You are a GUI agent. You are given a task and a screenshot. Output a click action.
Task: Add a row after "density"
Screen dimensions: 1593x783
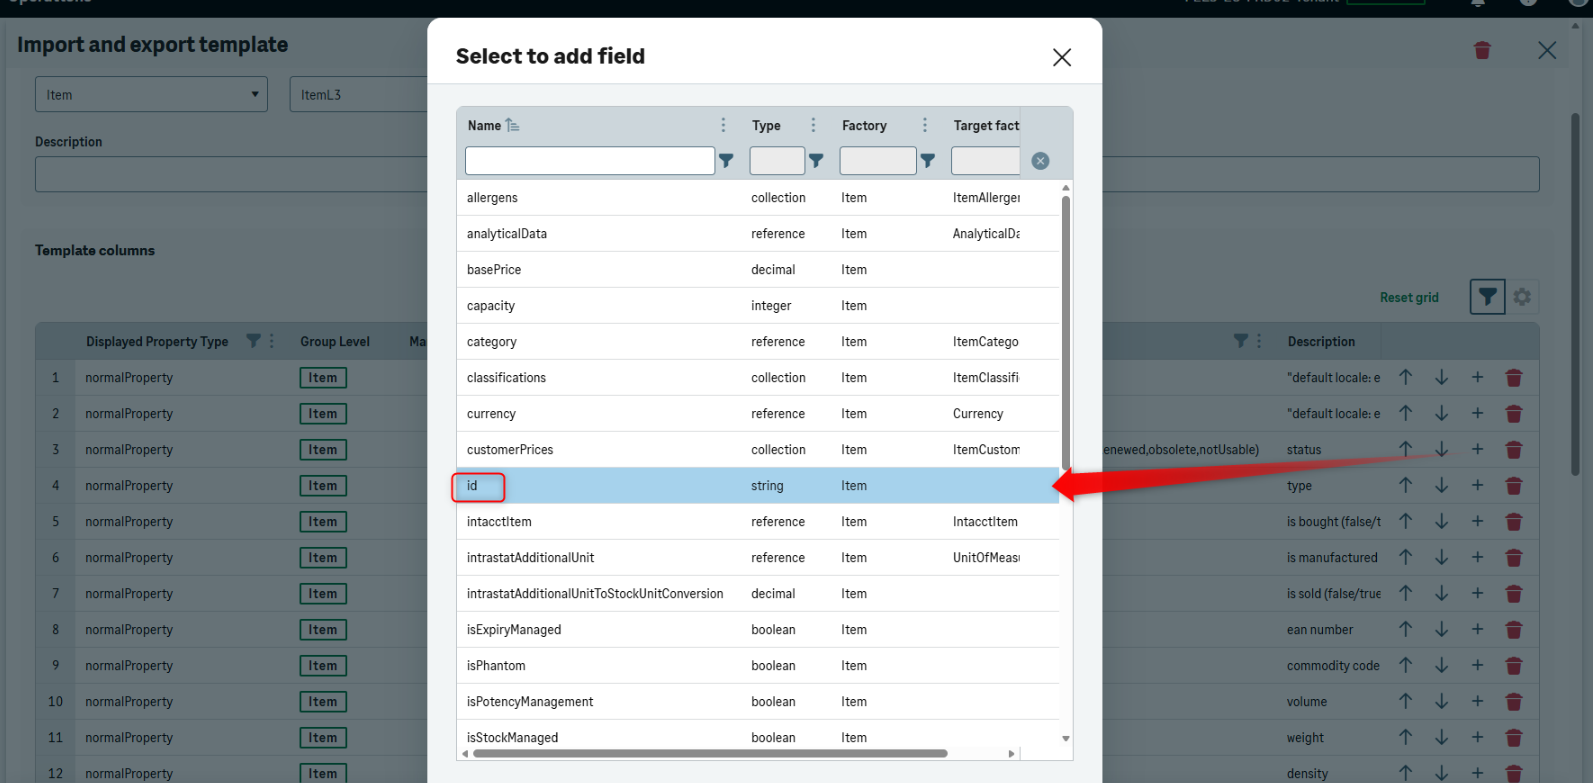(1477, 773)
